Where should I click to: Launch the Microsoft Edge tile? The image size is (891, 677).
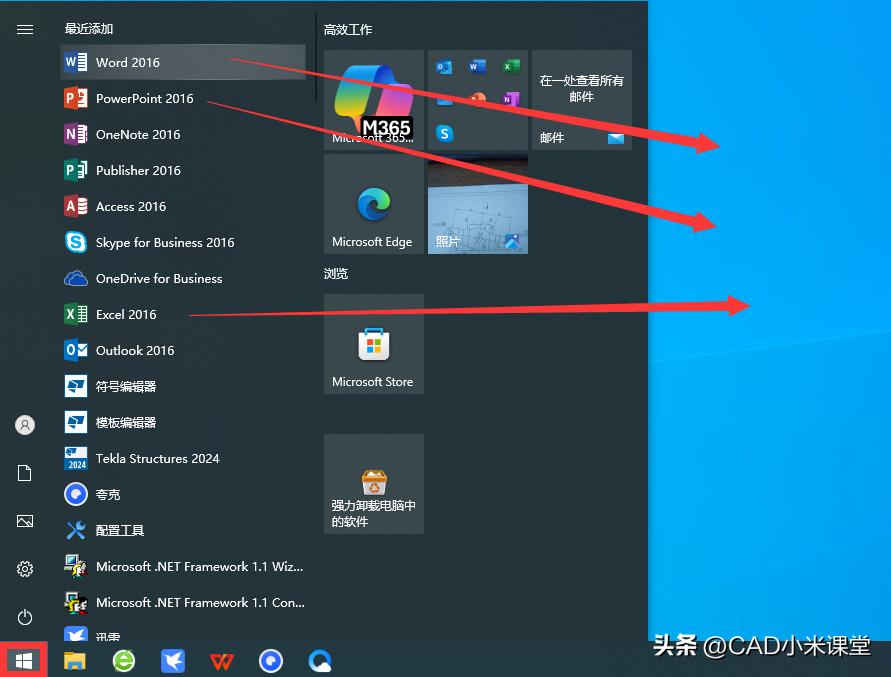tap(374, 204)
